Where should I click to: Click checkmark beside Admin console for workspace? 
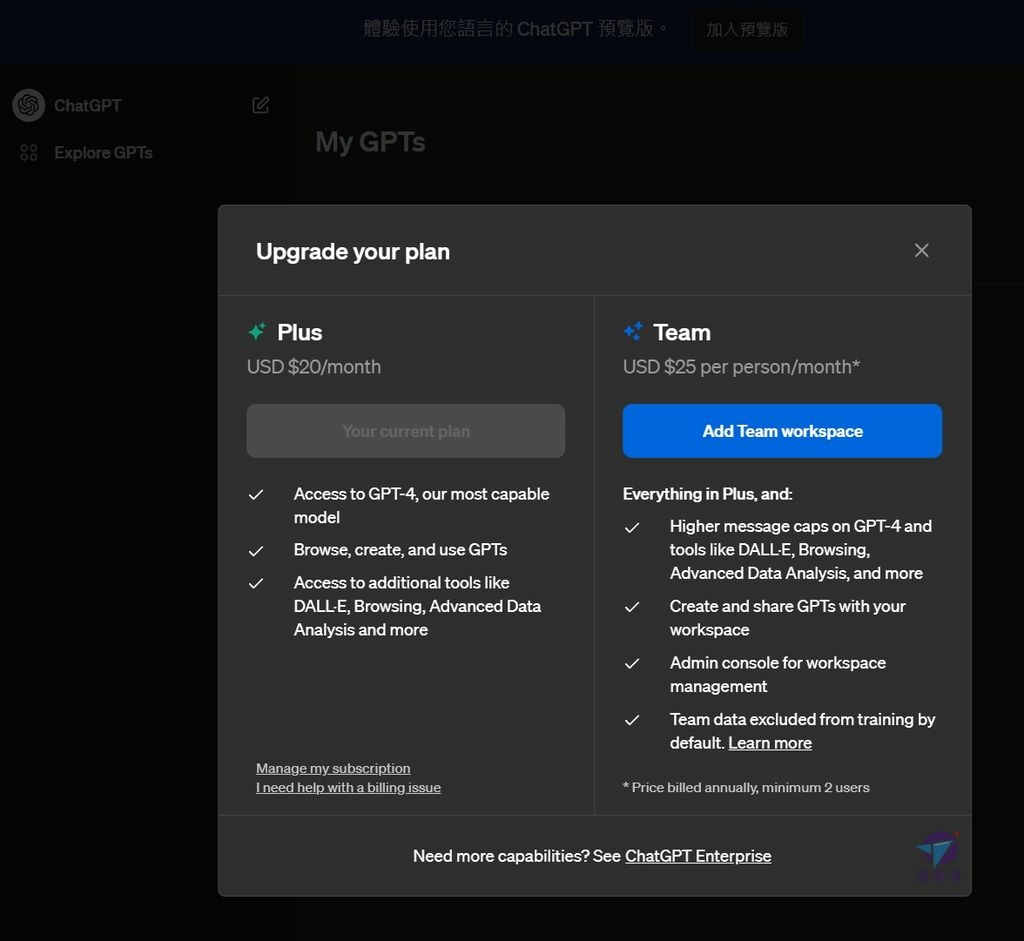pyautogui.click(x=632, y=663)
